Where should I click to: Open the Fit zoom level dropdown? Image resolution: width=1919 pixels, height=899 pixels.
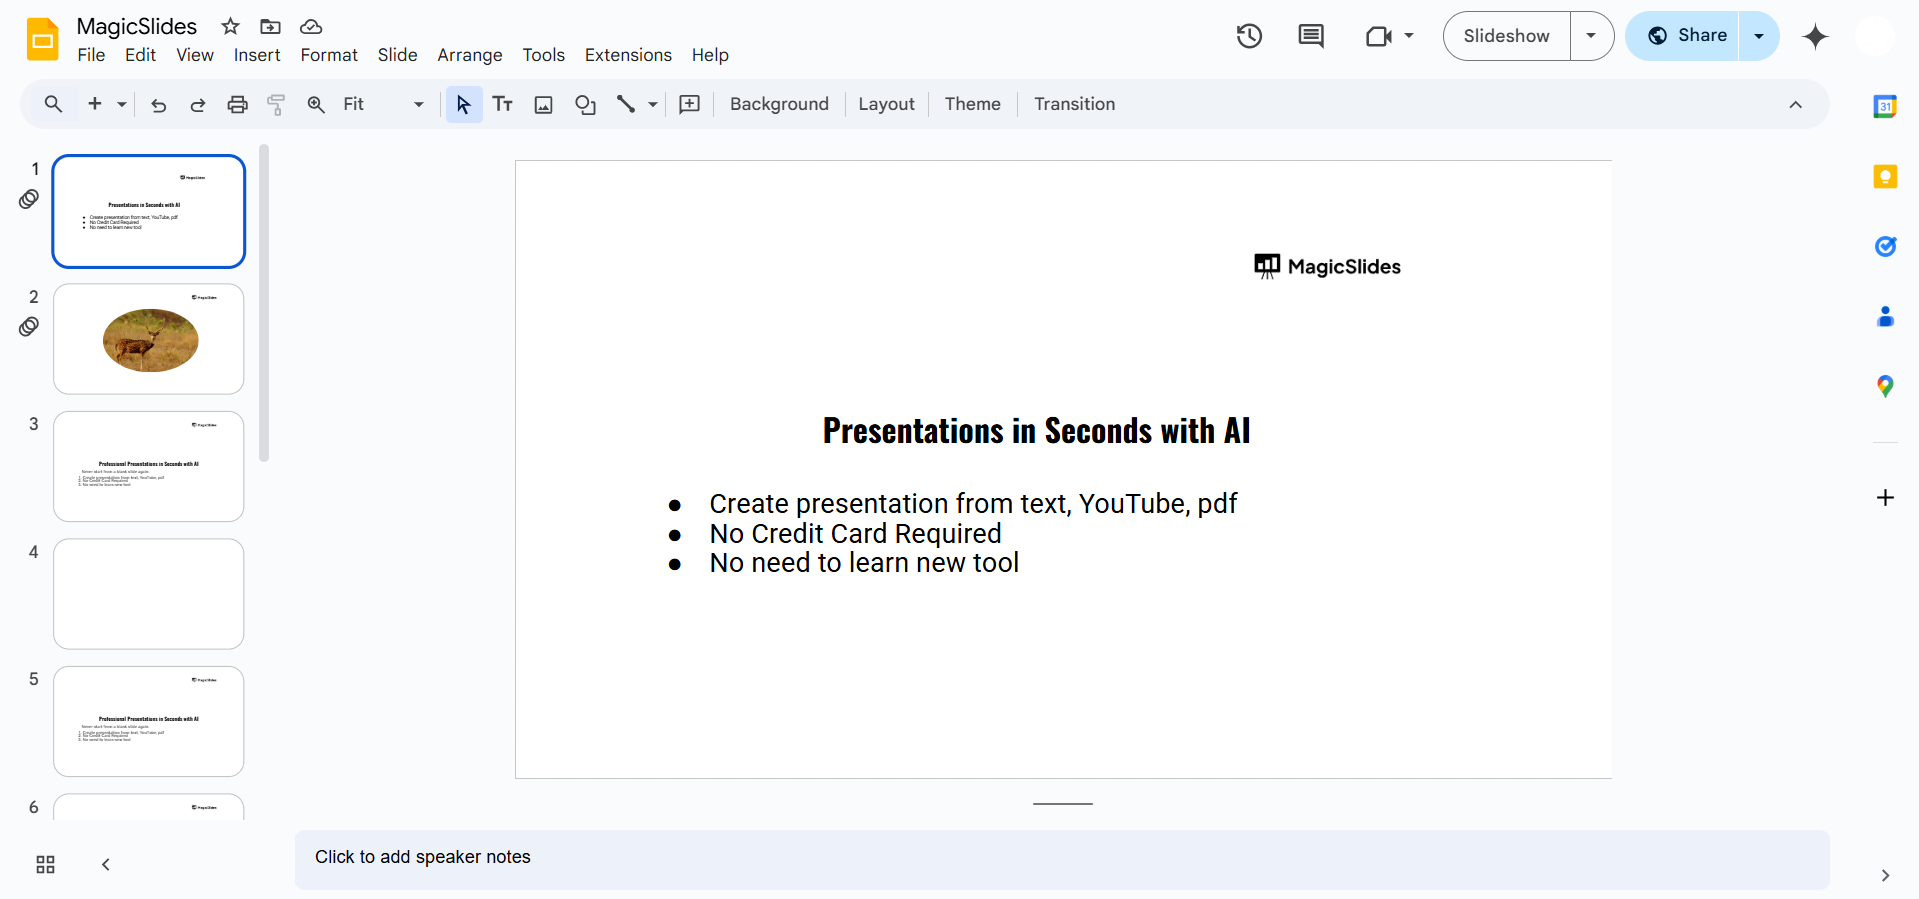383,104
